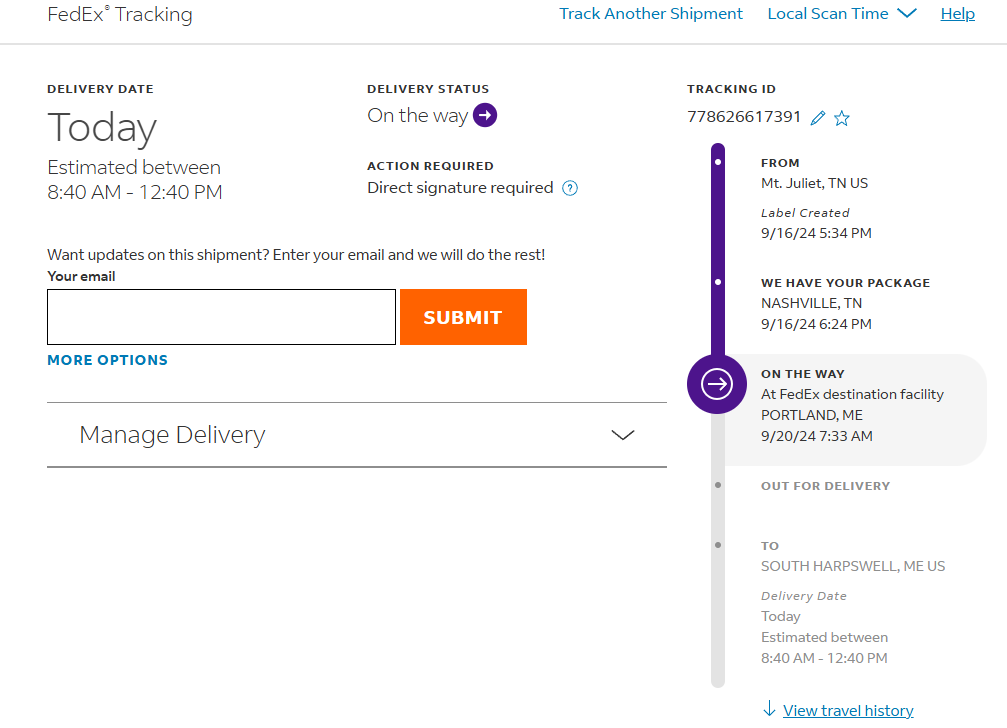
Task: Click the large arrow circle on timeline
Action: pyautogui.click(x=717, y=384)
